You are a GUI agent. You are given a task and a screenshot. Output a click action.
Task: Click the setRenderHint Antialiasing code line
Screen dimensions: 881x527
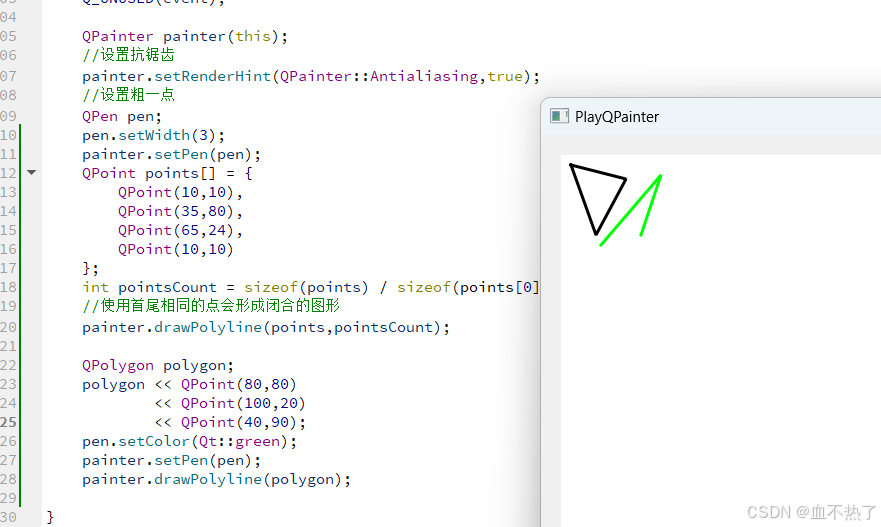[x=311, y=76]
